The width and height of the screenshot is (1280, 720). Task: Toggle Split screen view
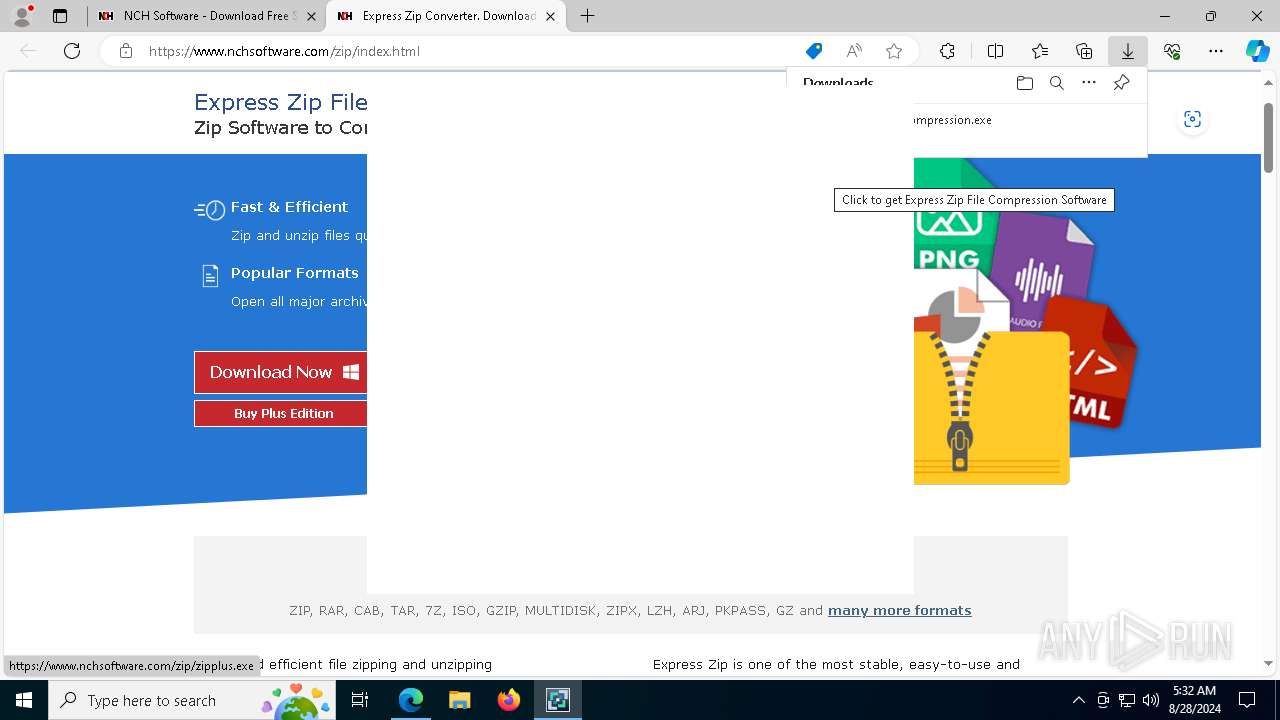(x=995, y=51)
